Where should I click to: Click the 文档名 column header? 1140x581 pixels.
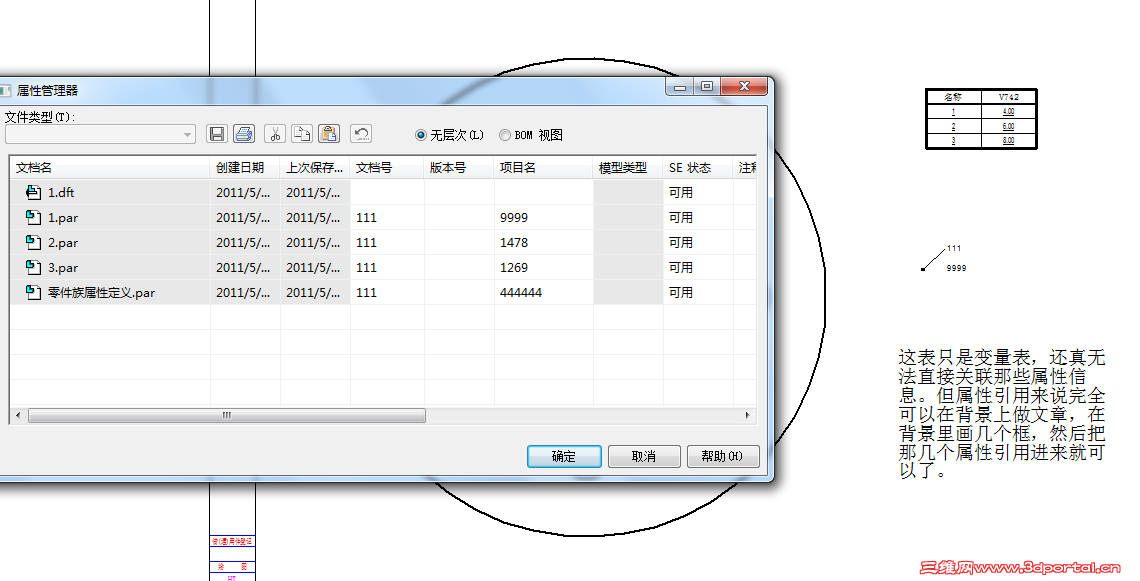[x=110, y=167]
